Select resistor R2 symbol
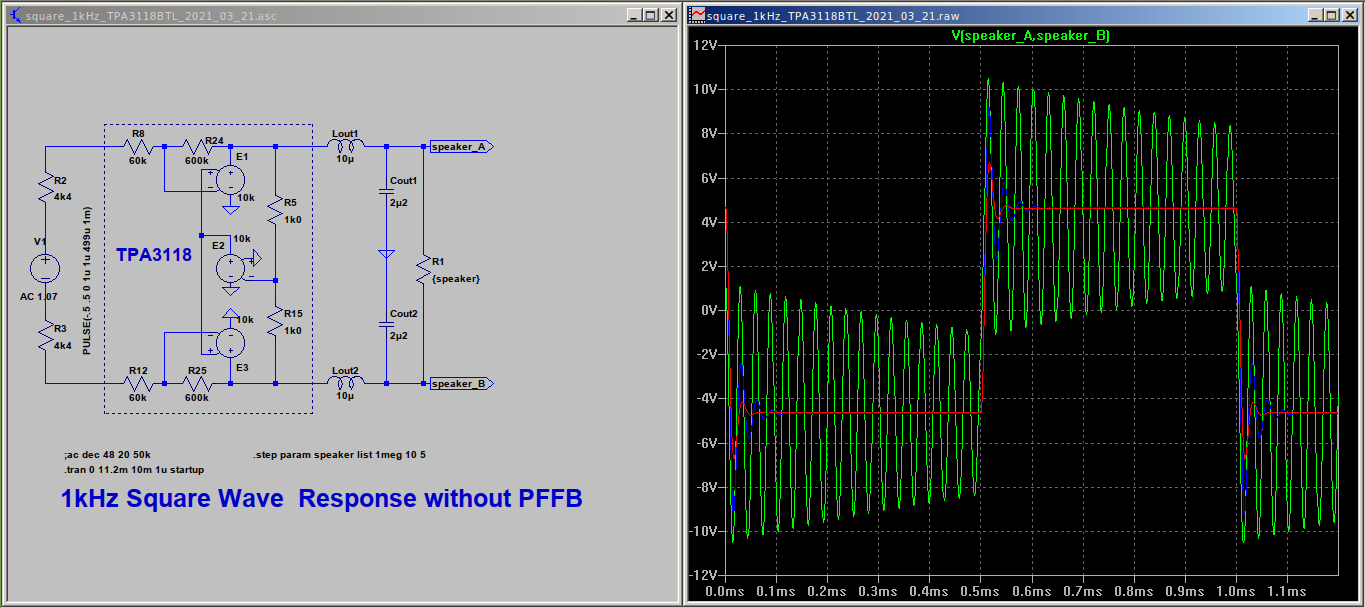 [46, 189]
